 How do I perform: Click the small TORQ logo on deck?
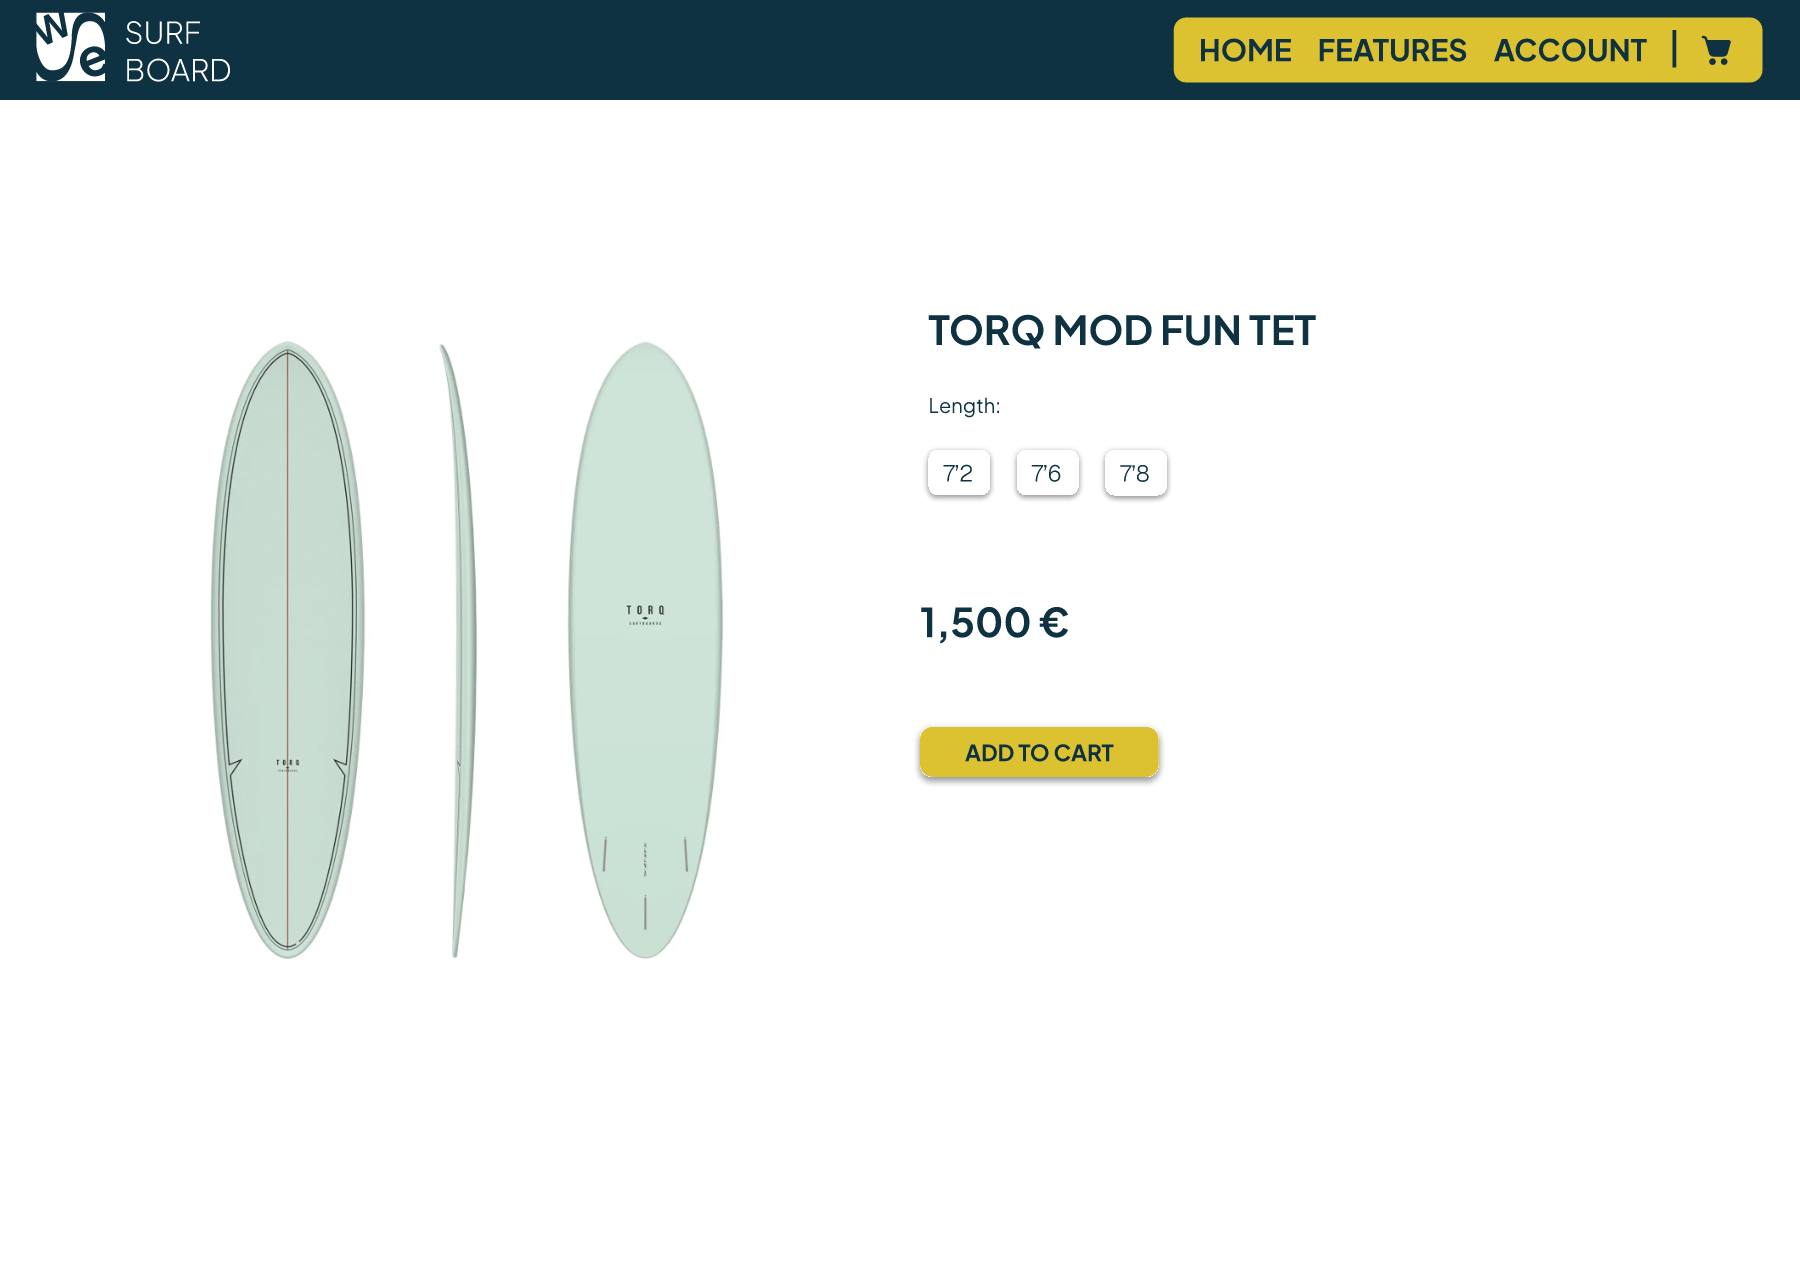click(288, 765)
